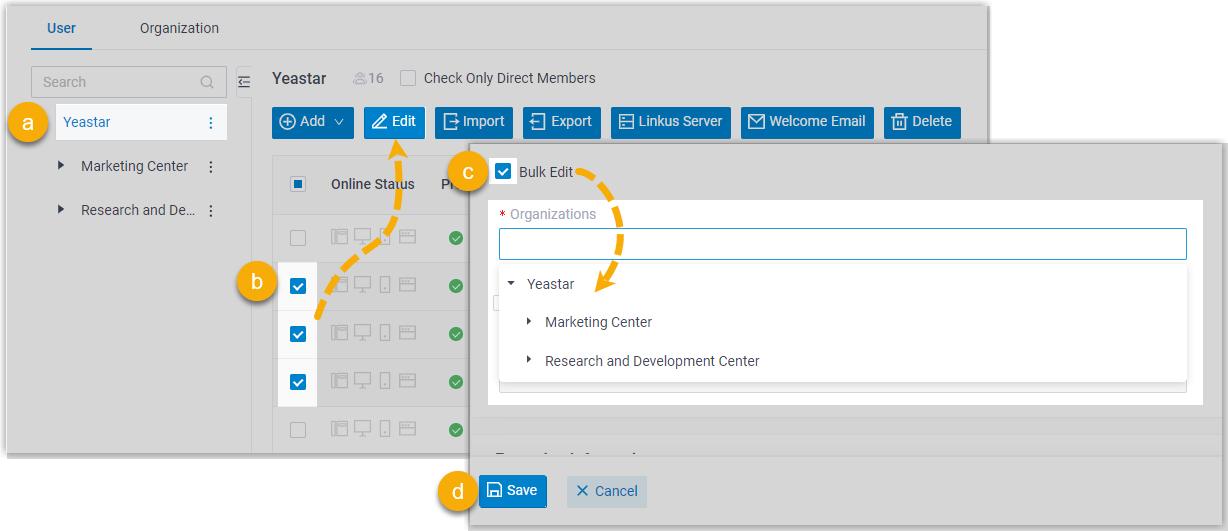This screenshot has height=531, width=1228.
Task: Open Research and Development options menu
Action: coord(210,211)
